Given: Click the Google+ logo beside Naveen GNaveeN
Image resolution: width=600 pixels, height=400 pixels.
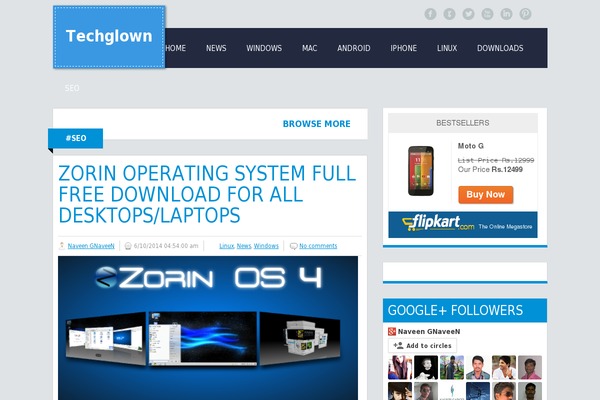Looking at the screenshot, I should coord(392,331).
